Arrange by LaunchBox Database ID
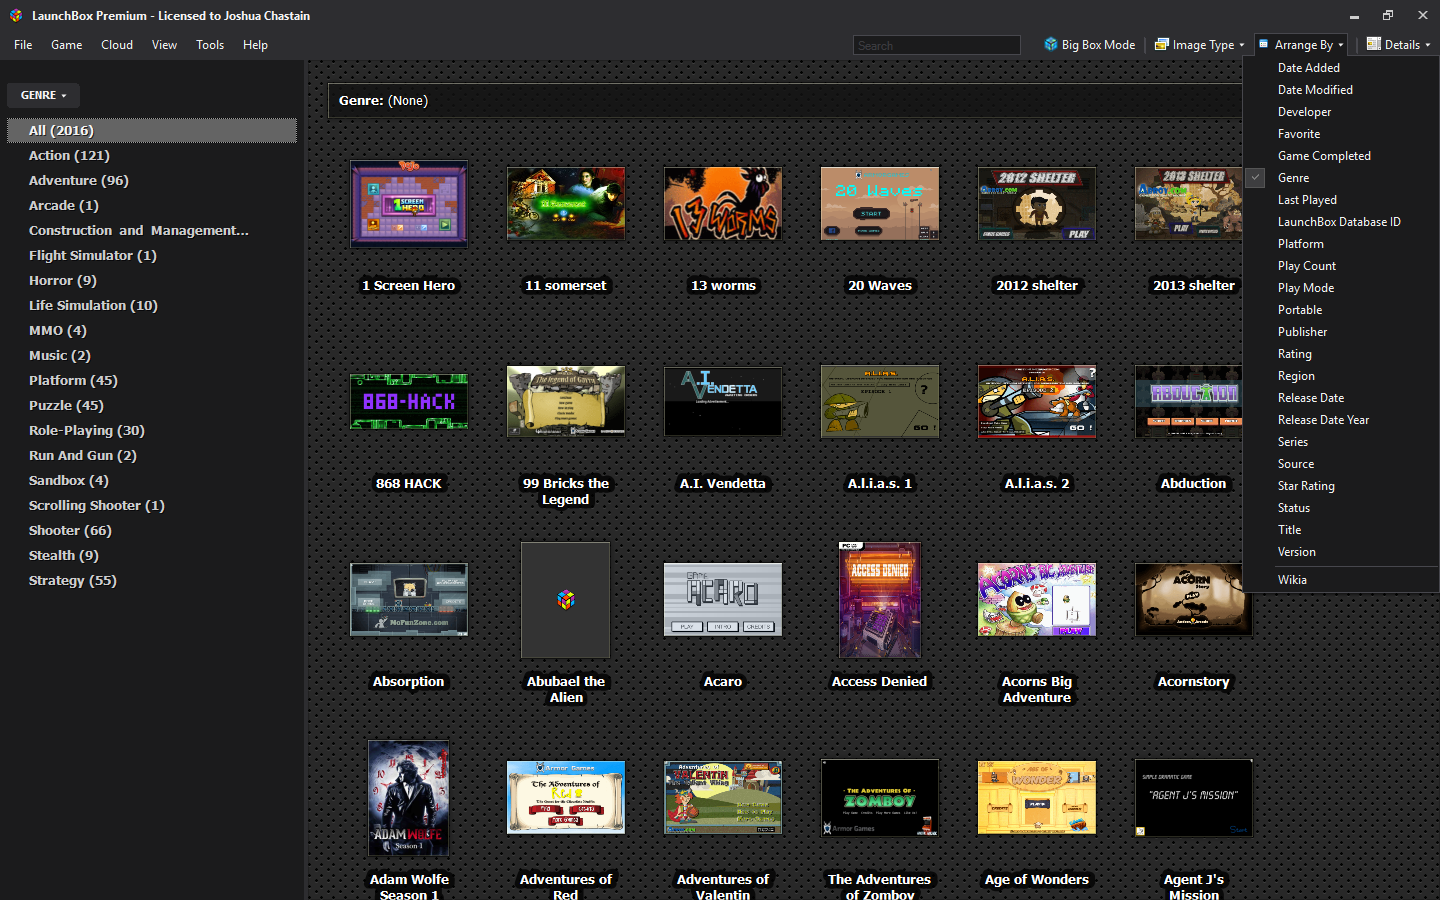The height and width of the screenshot is (900, 1440). click(1340, 222)
